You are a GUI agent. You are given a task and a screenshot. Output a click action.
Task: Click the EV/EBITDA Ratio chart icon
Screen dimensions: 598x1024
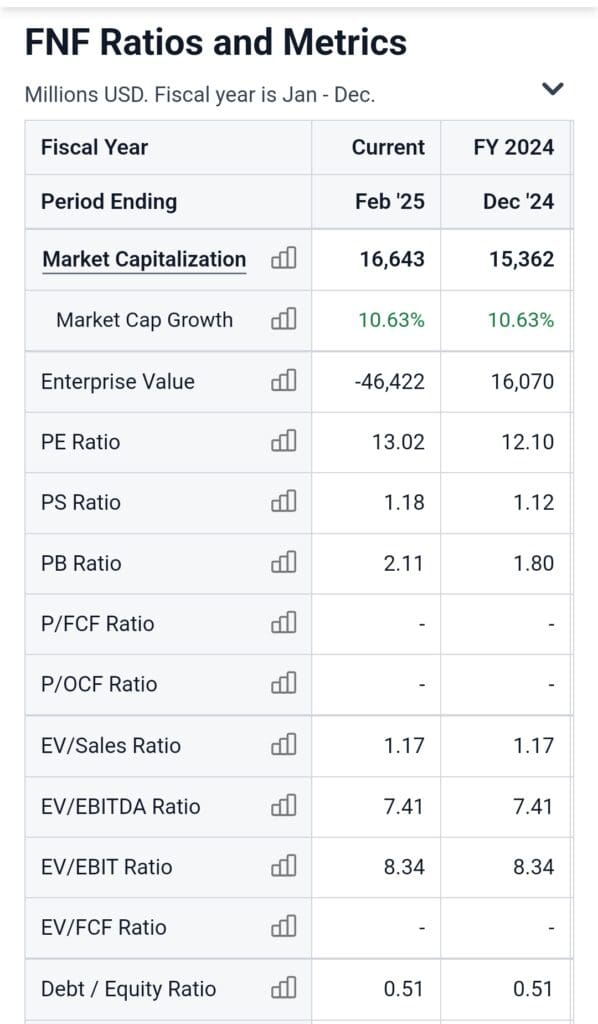(283, 806)
